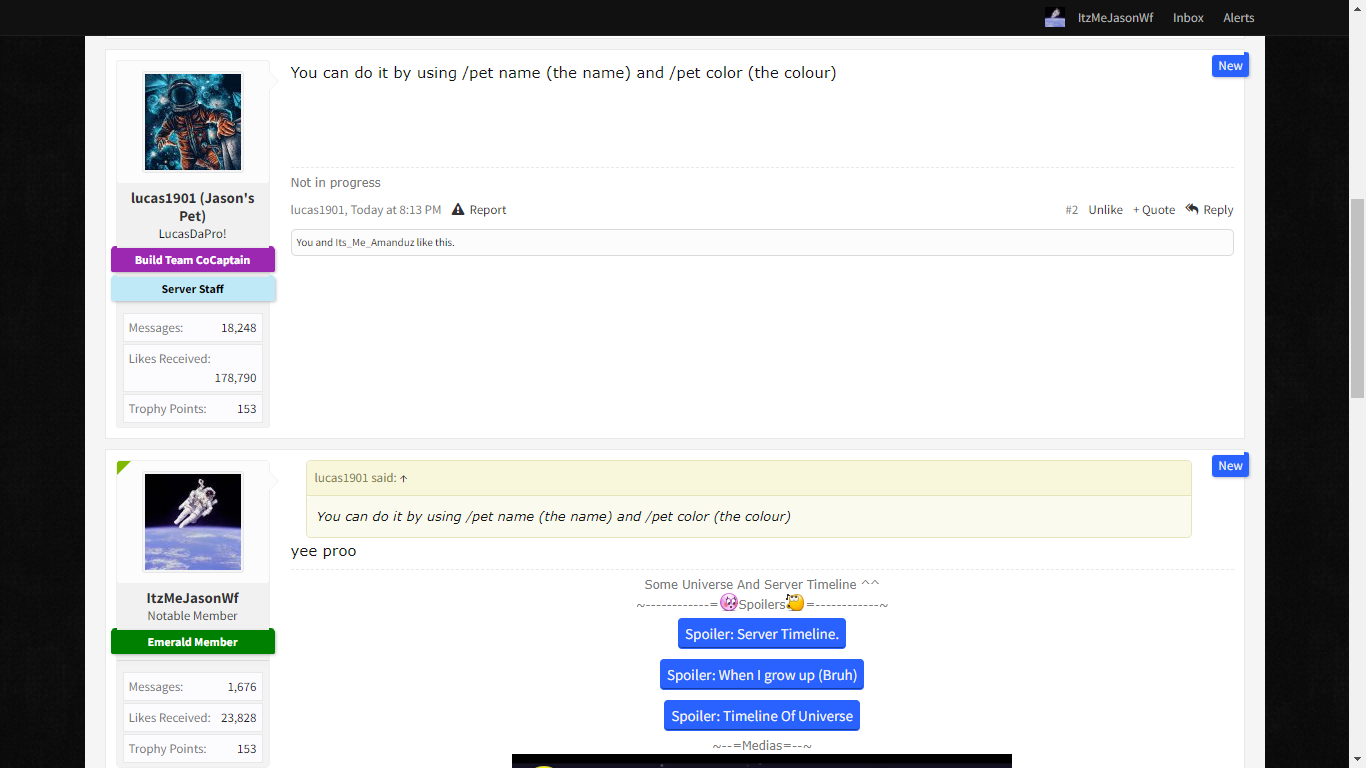Click the pink smiley emoji before Spoilers
This screenshot has width=1366, height=768.
coord(729,603)
